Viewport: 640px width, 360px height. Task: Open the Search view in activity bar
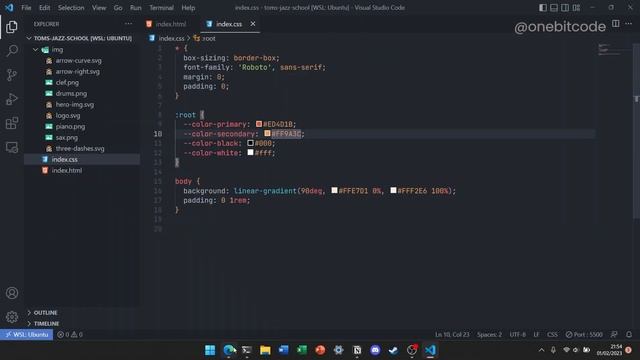[x=12, y=51]
